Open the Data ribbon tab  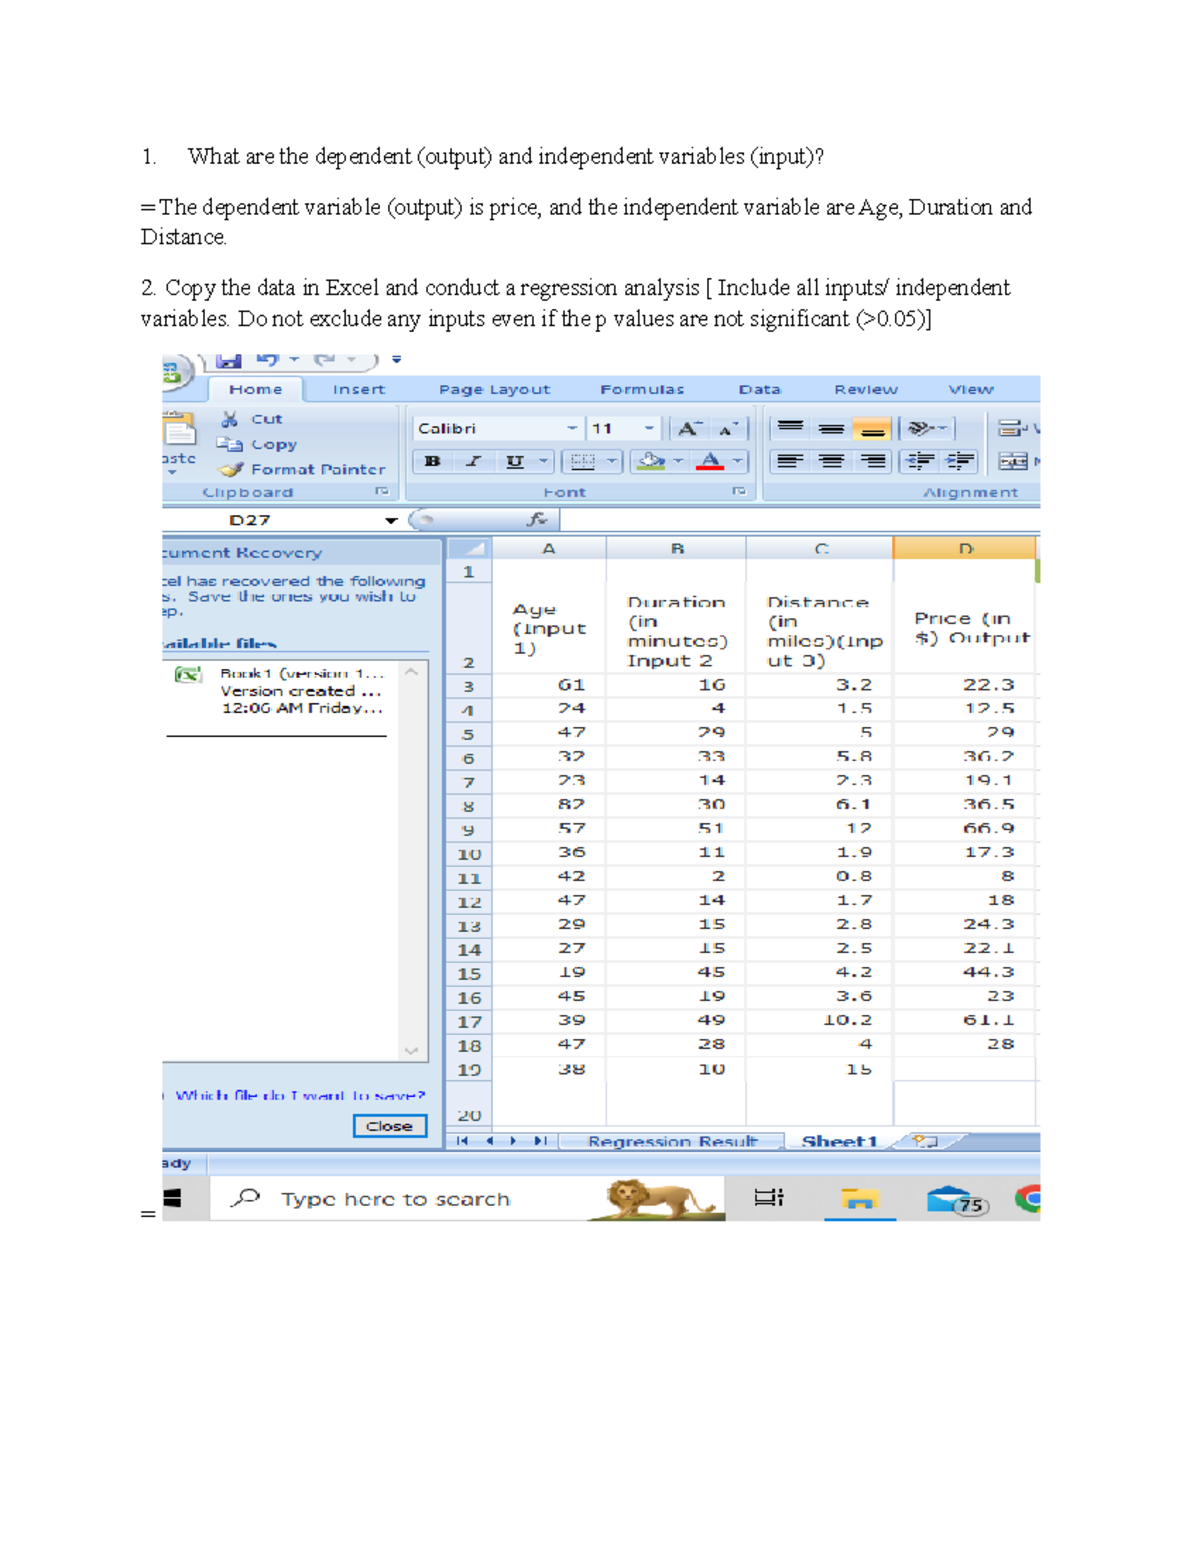click(759, 389)
